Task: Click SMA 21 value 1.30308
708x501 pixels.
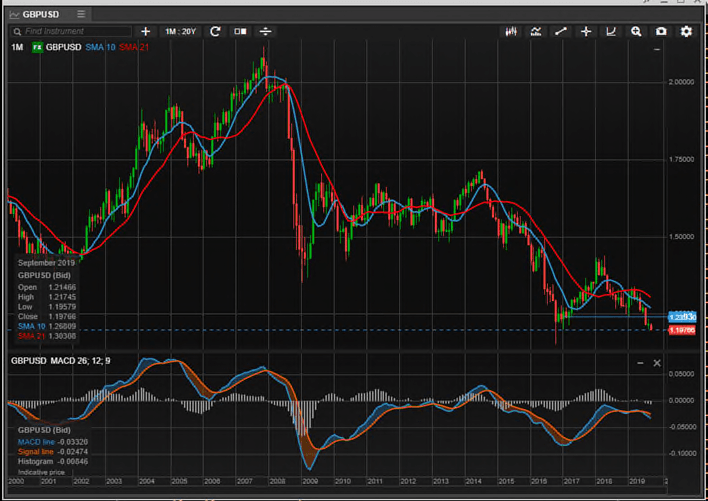Action: (x=62, y=336)
